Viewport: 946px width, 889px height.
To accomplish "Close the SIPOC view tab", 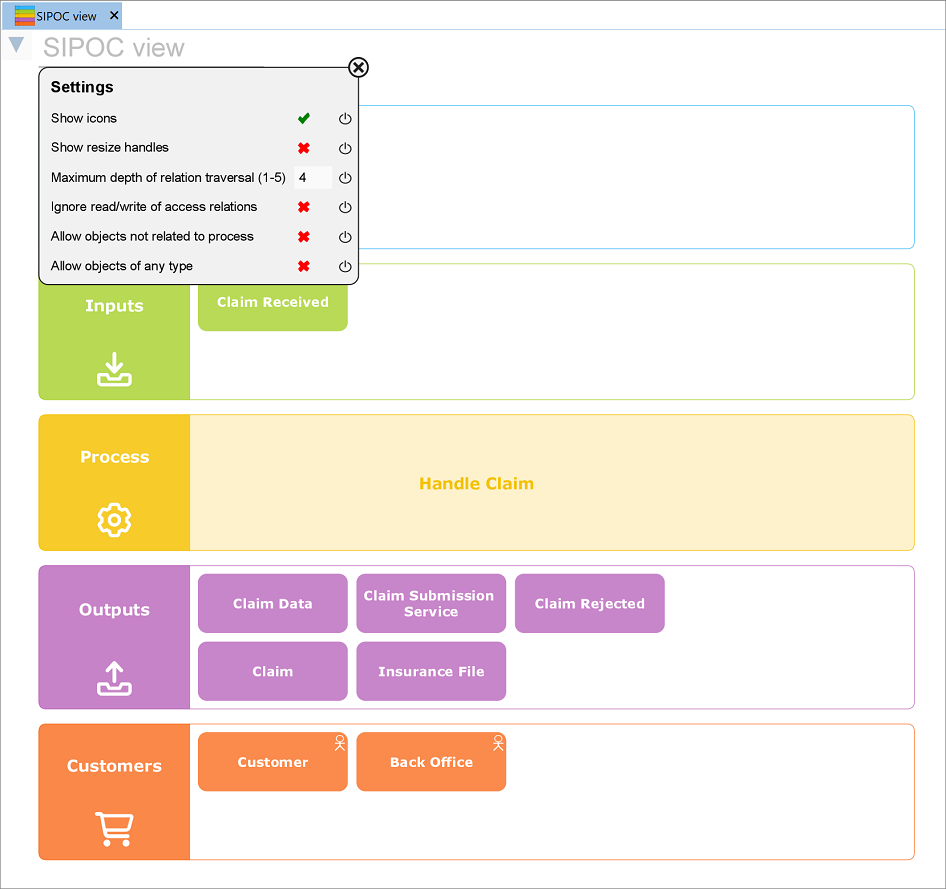I will pyautogui.click(x=114, y=16).
